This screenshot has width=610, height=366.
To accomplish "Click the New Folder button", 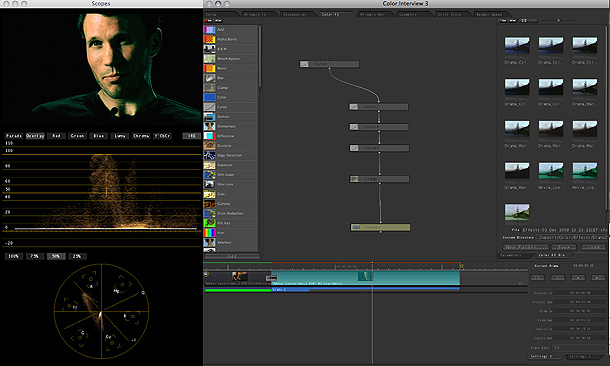I will tap(526, 247).
